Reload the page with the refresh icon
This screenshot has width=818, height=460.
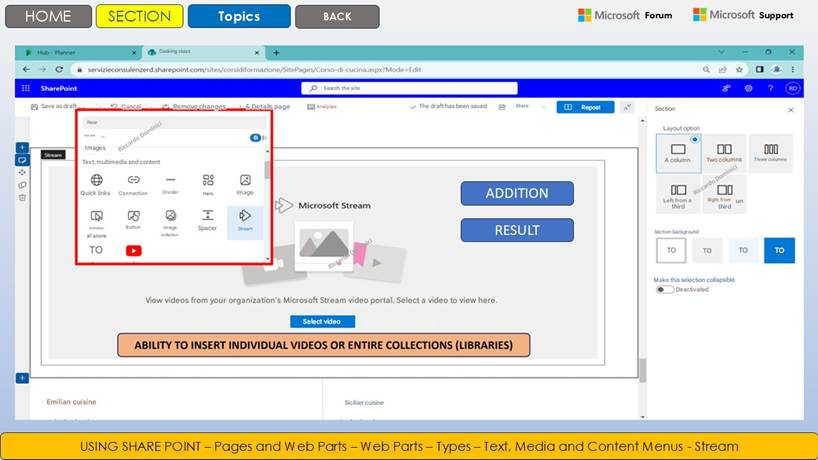point(59,69)
